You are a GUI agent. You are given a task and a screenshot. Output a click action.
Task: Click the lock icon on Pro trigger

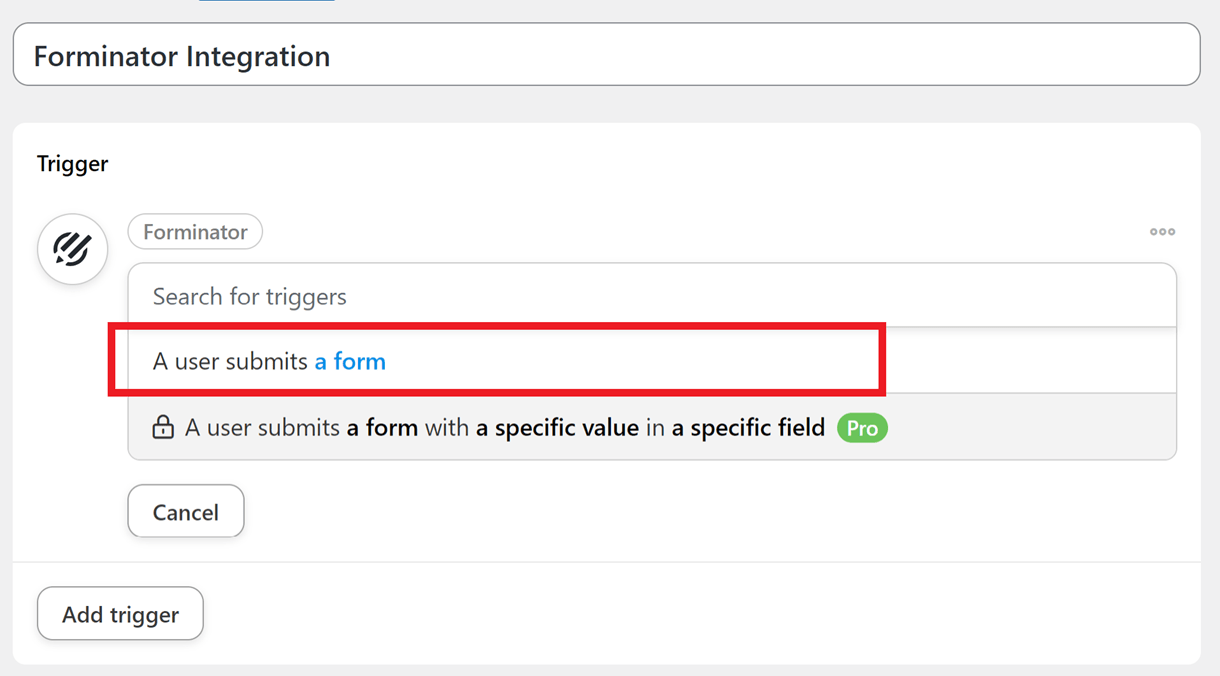pos(163,428)
